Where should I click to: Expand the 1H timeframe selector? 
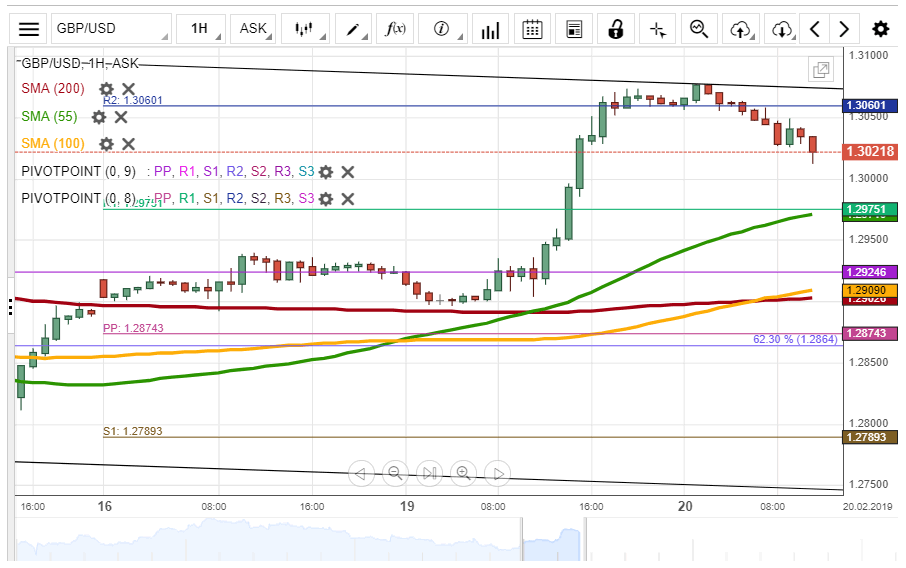pos(199,29)
